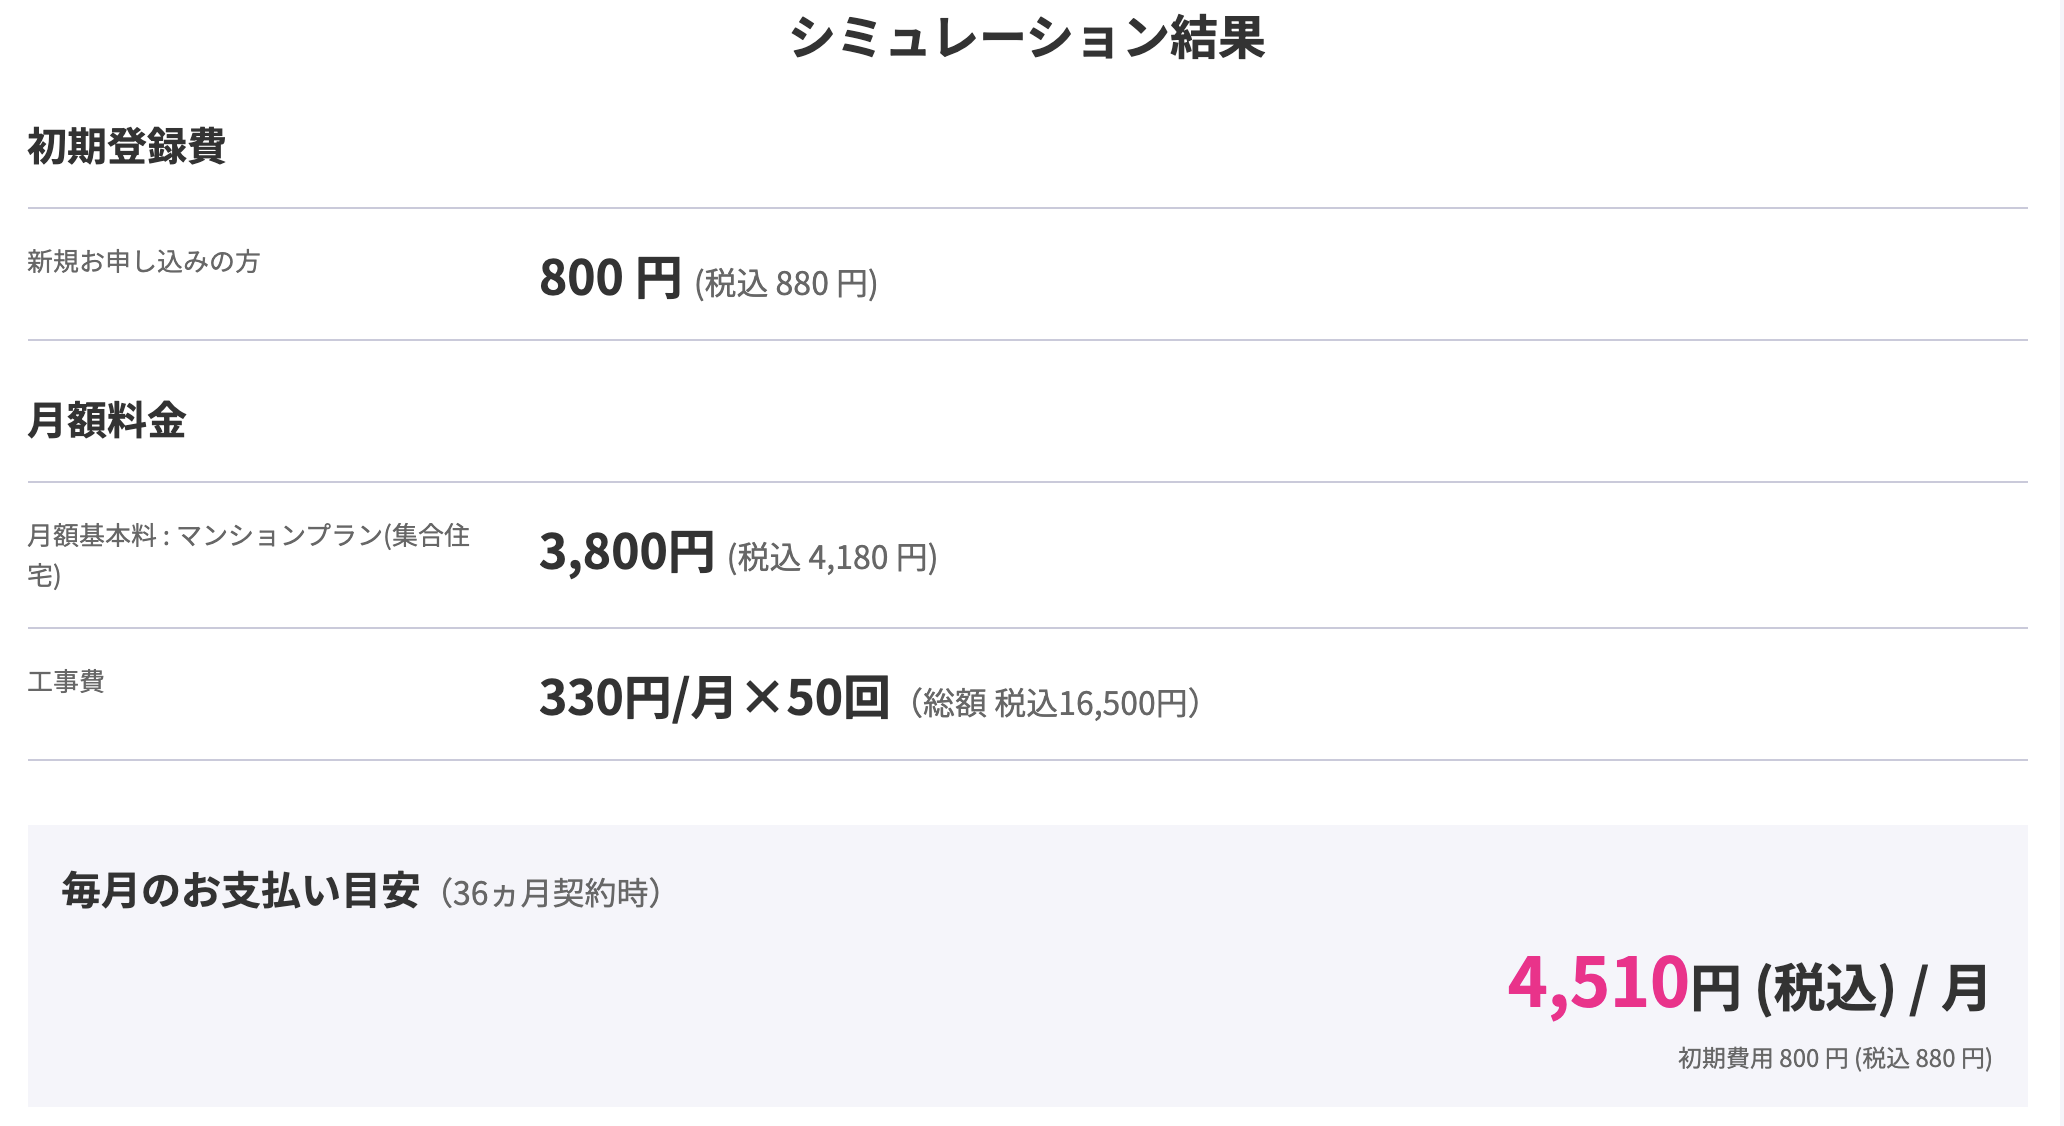Image resolution: width=2064 pixels, height=1126 pixels.
Task: Select the 毎月のお支払い目安 heading
Action: (240, 891)
